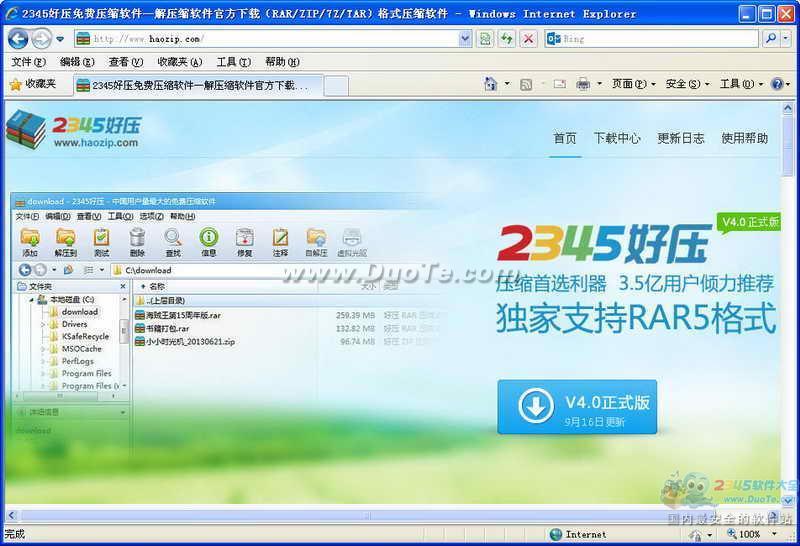The image size is (800, 546).
Task: Click the 测试 icon in HaoZip preview
Action: (102, 242)
